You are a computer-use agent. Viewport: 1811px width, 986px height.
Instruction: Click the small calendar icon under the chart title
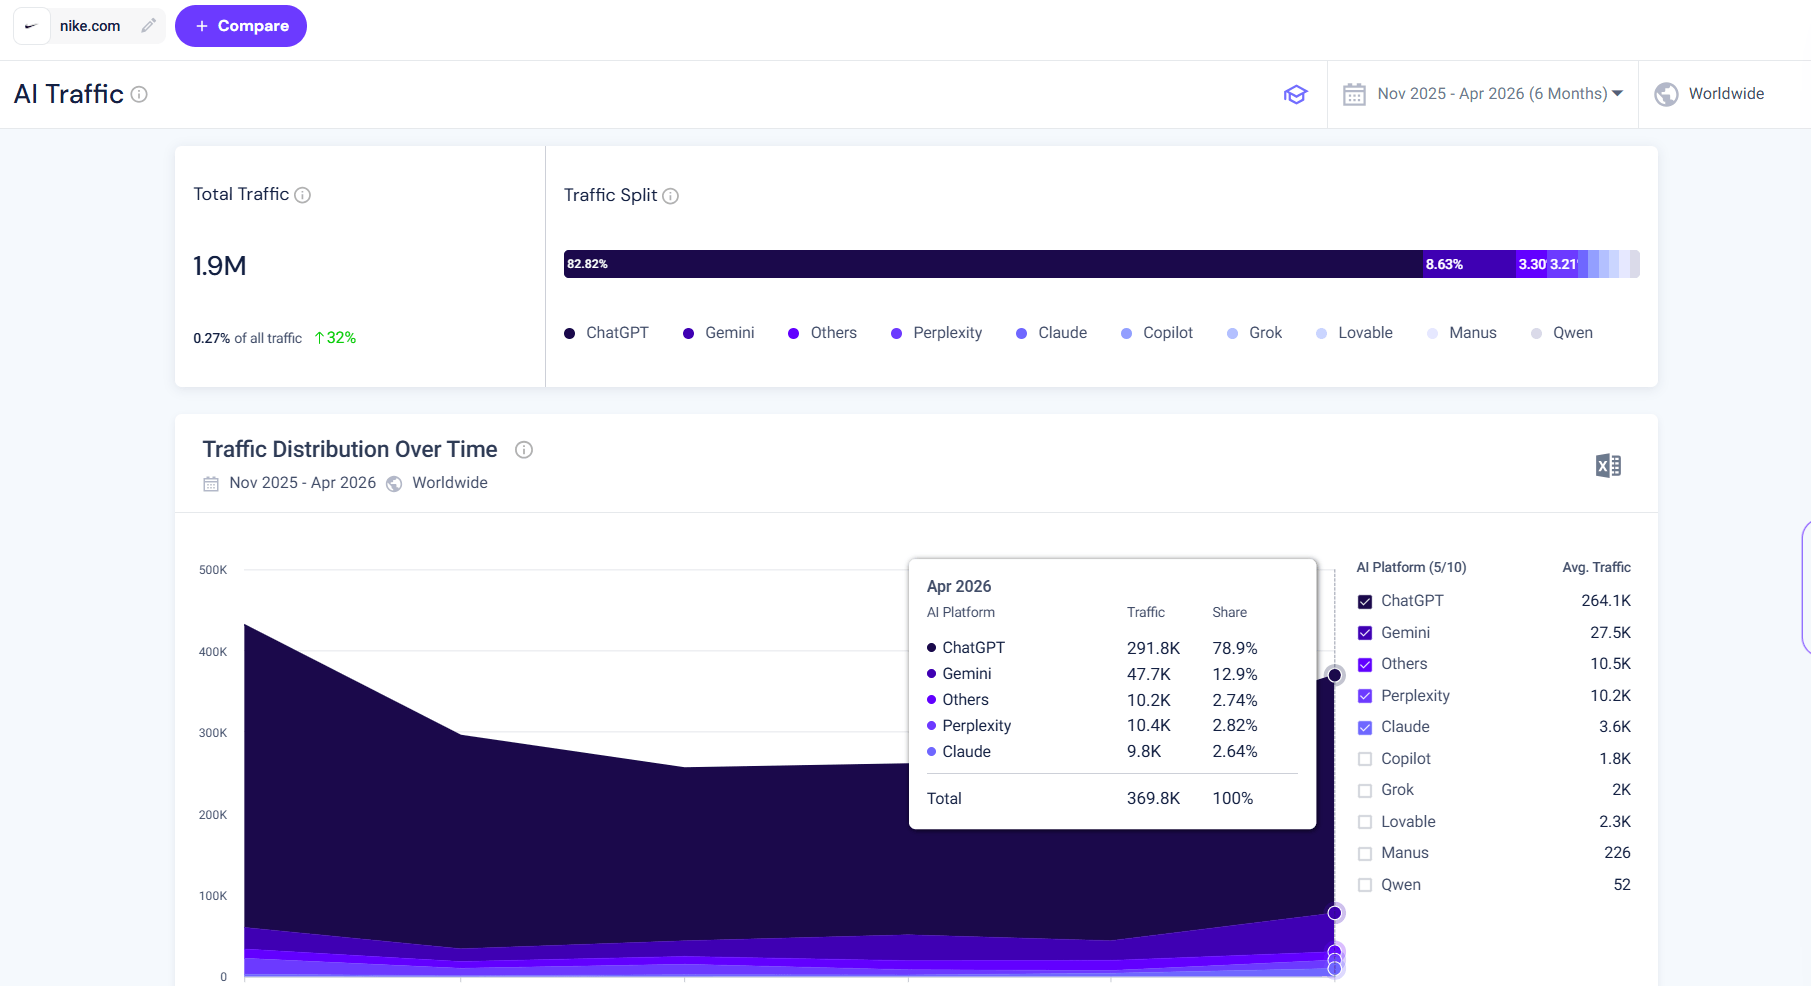click(211, 484)
